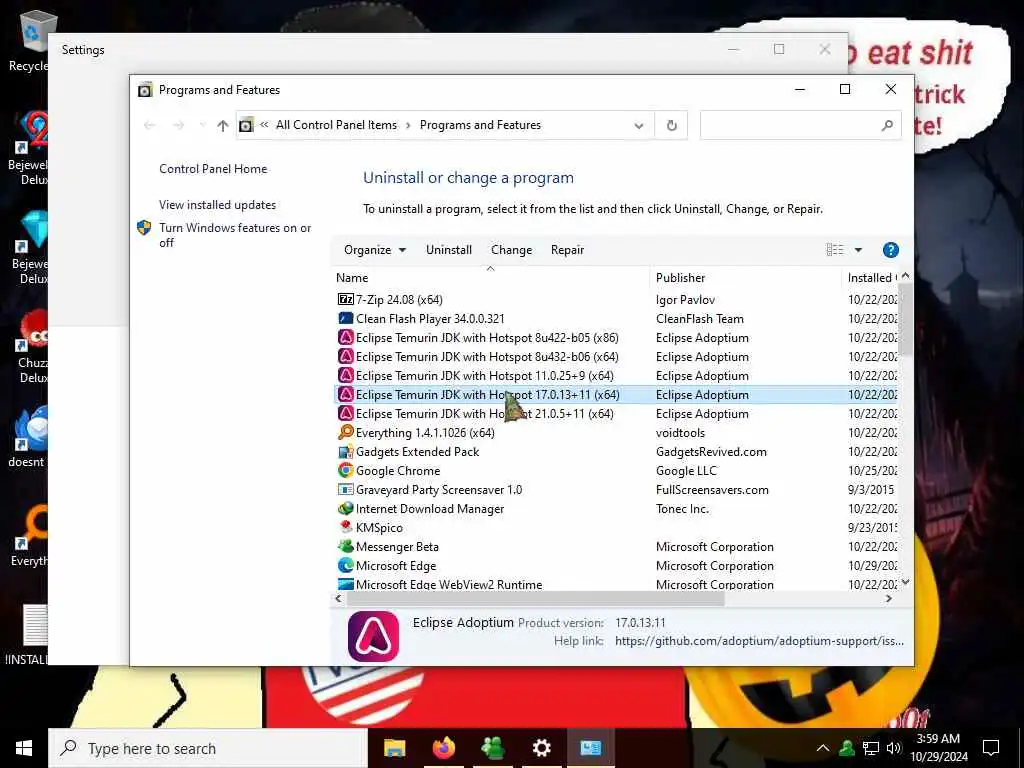The image size is (1024, 768).
Task: Click the github adoptium-support help link
Action: coord(760,641)
